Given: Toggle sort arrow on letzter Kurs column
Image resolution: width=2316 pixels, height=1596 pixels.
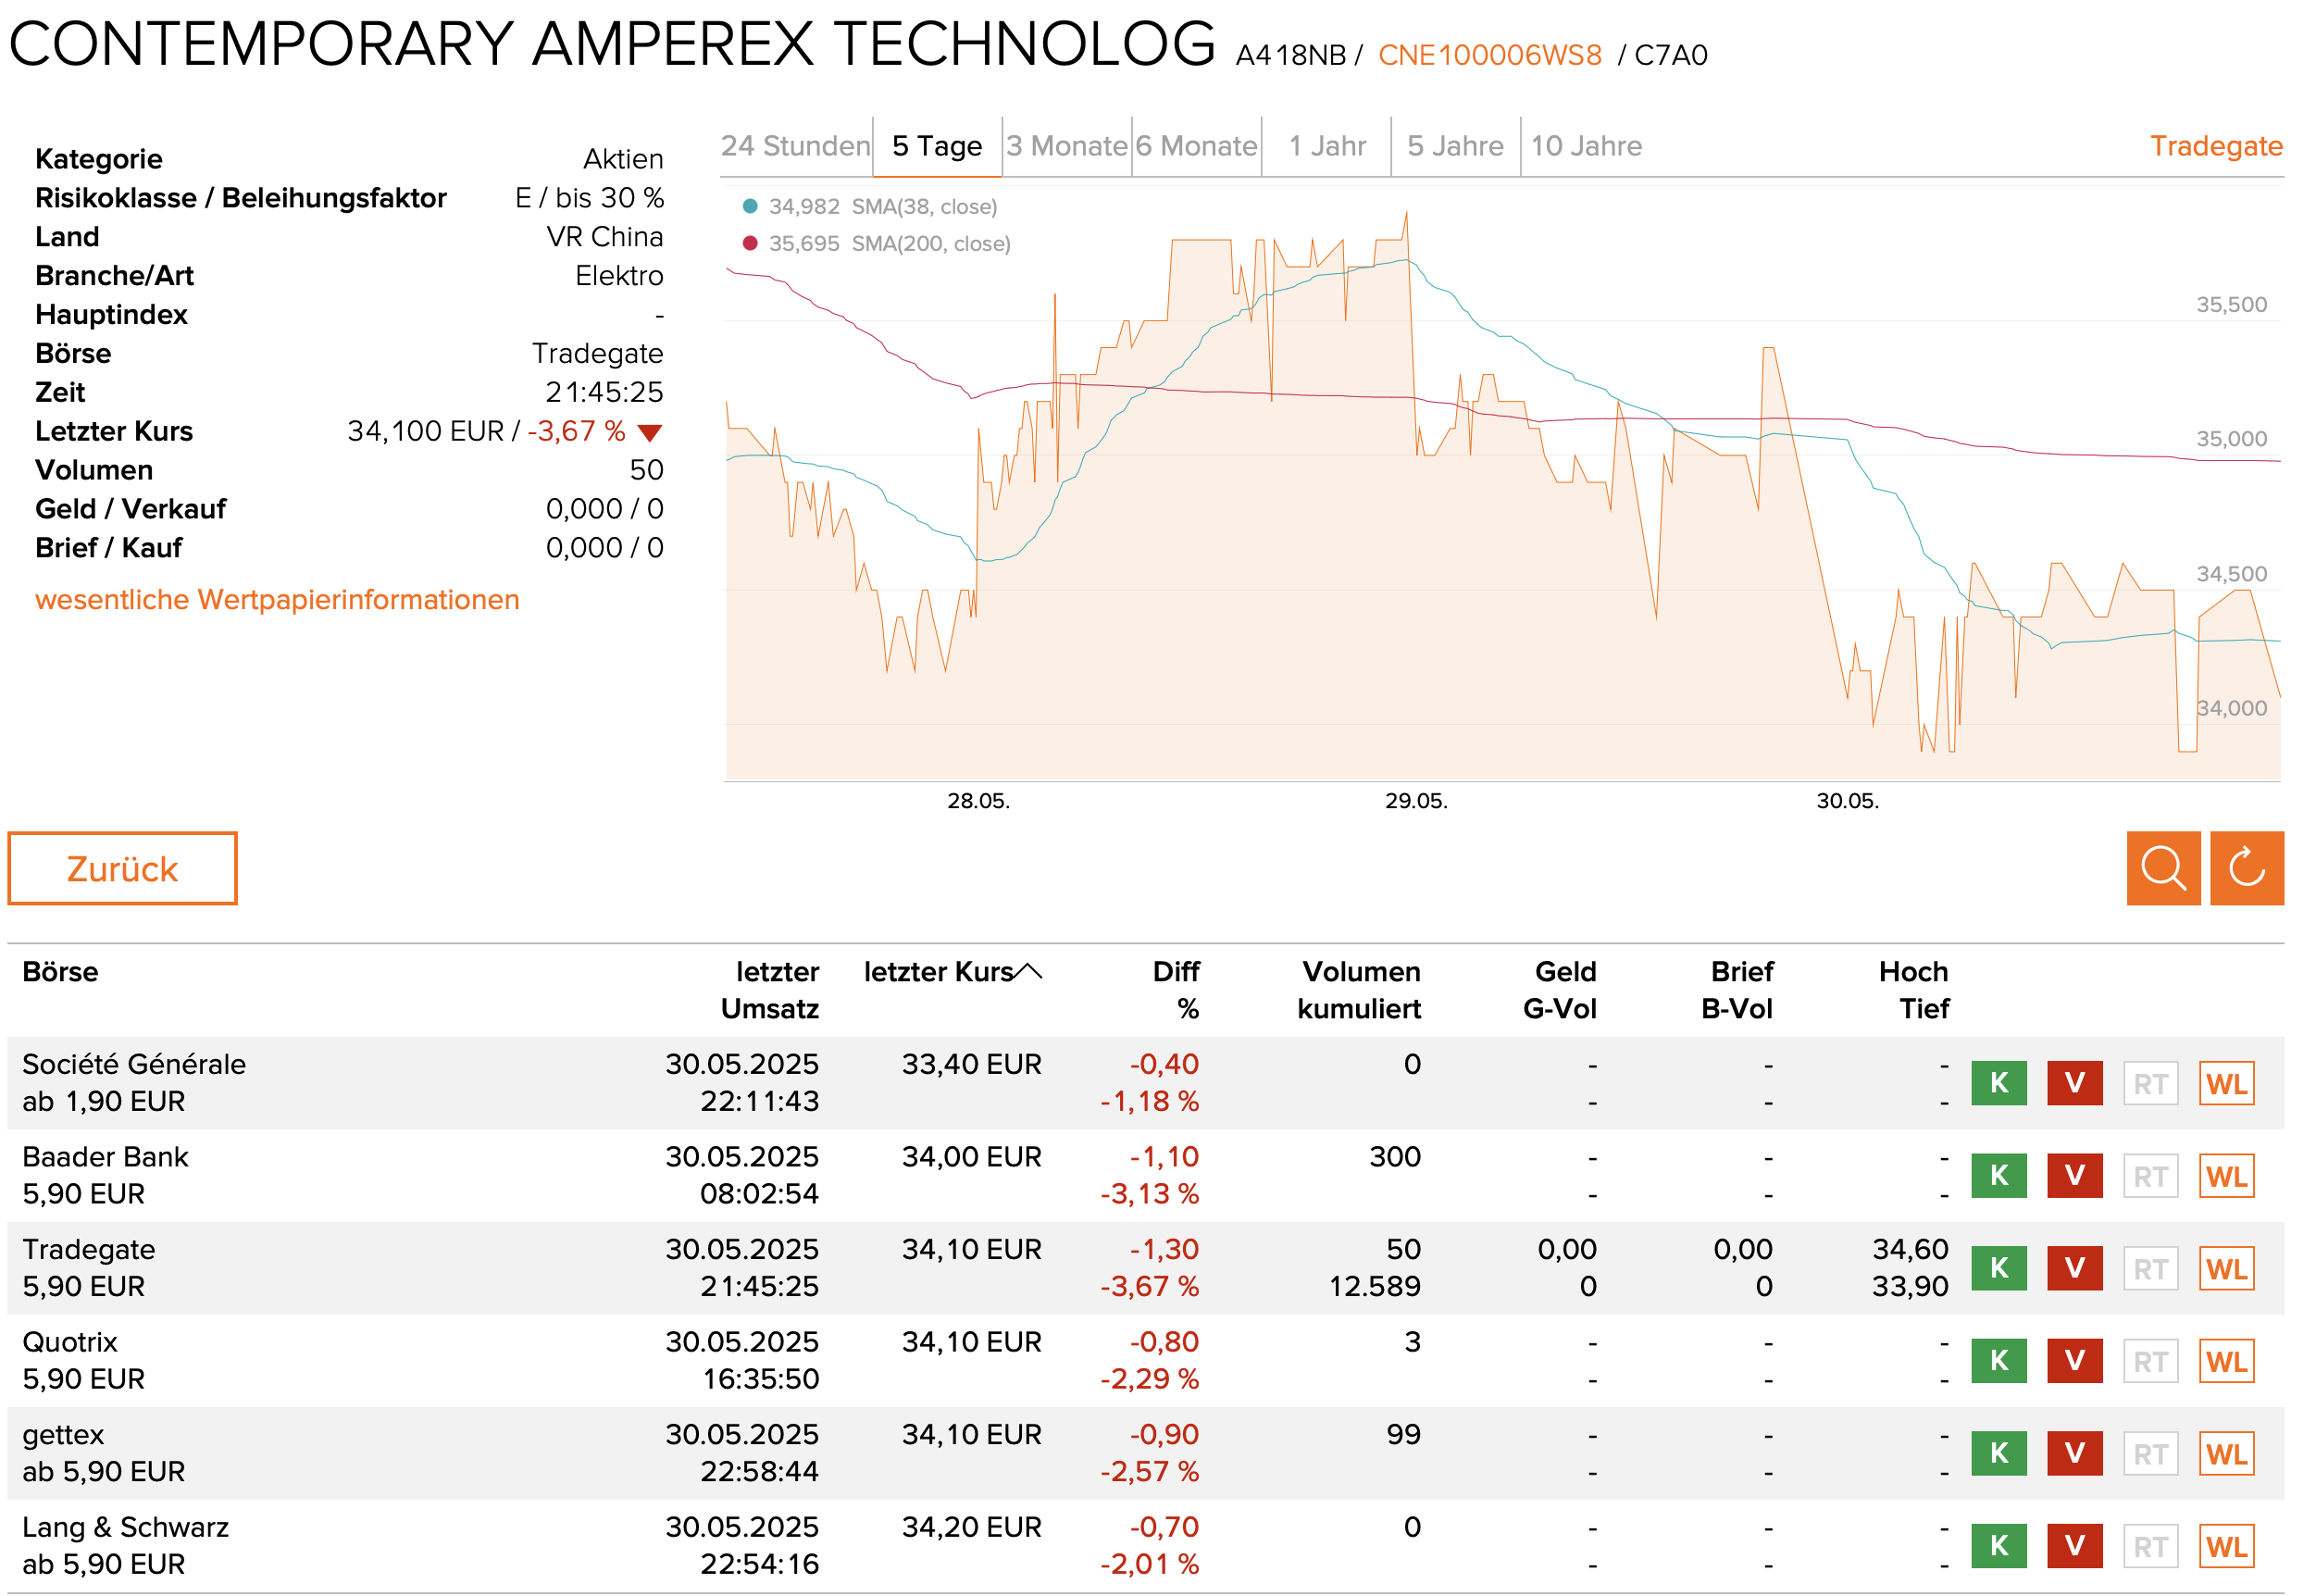Looking at the screenshot, I should point(1028,971).
